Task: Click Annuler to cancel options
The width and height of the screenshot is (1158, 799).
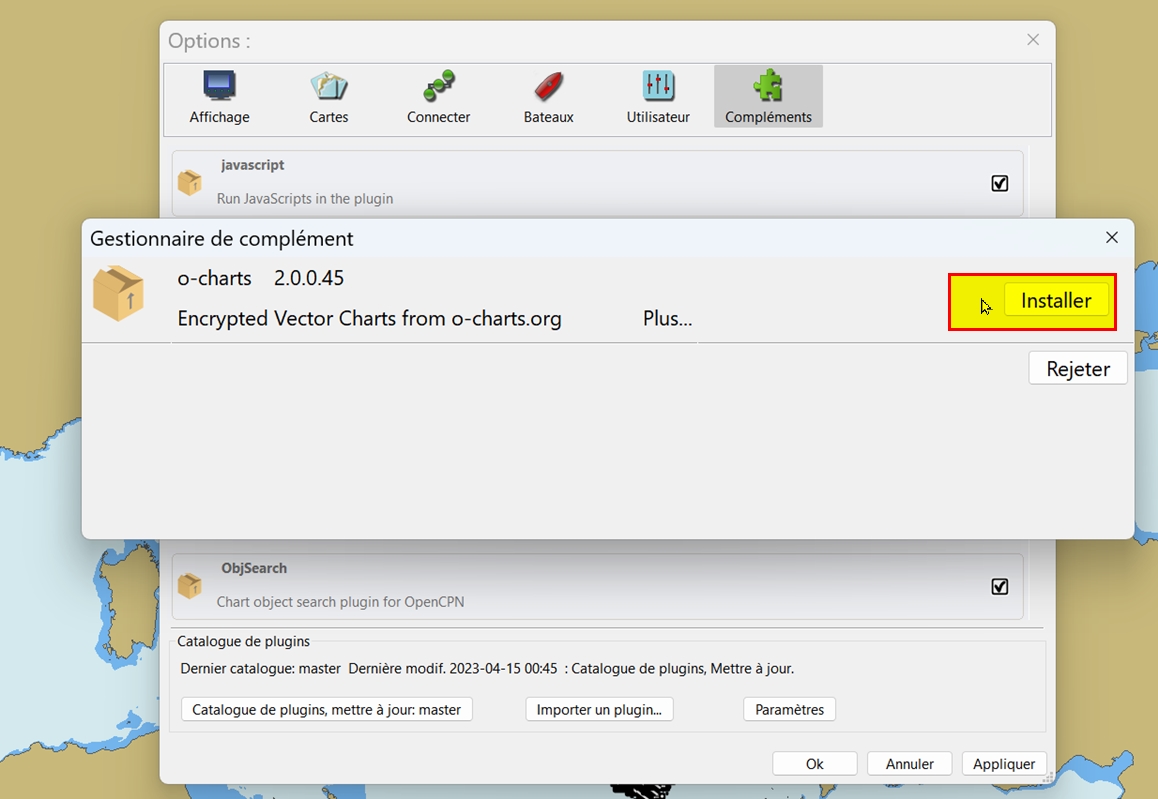Action: pyautogui.click(x=909, y=764)
